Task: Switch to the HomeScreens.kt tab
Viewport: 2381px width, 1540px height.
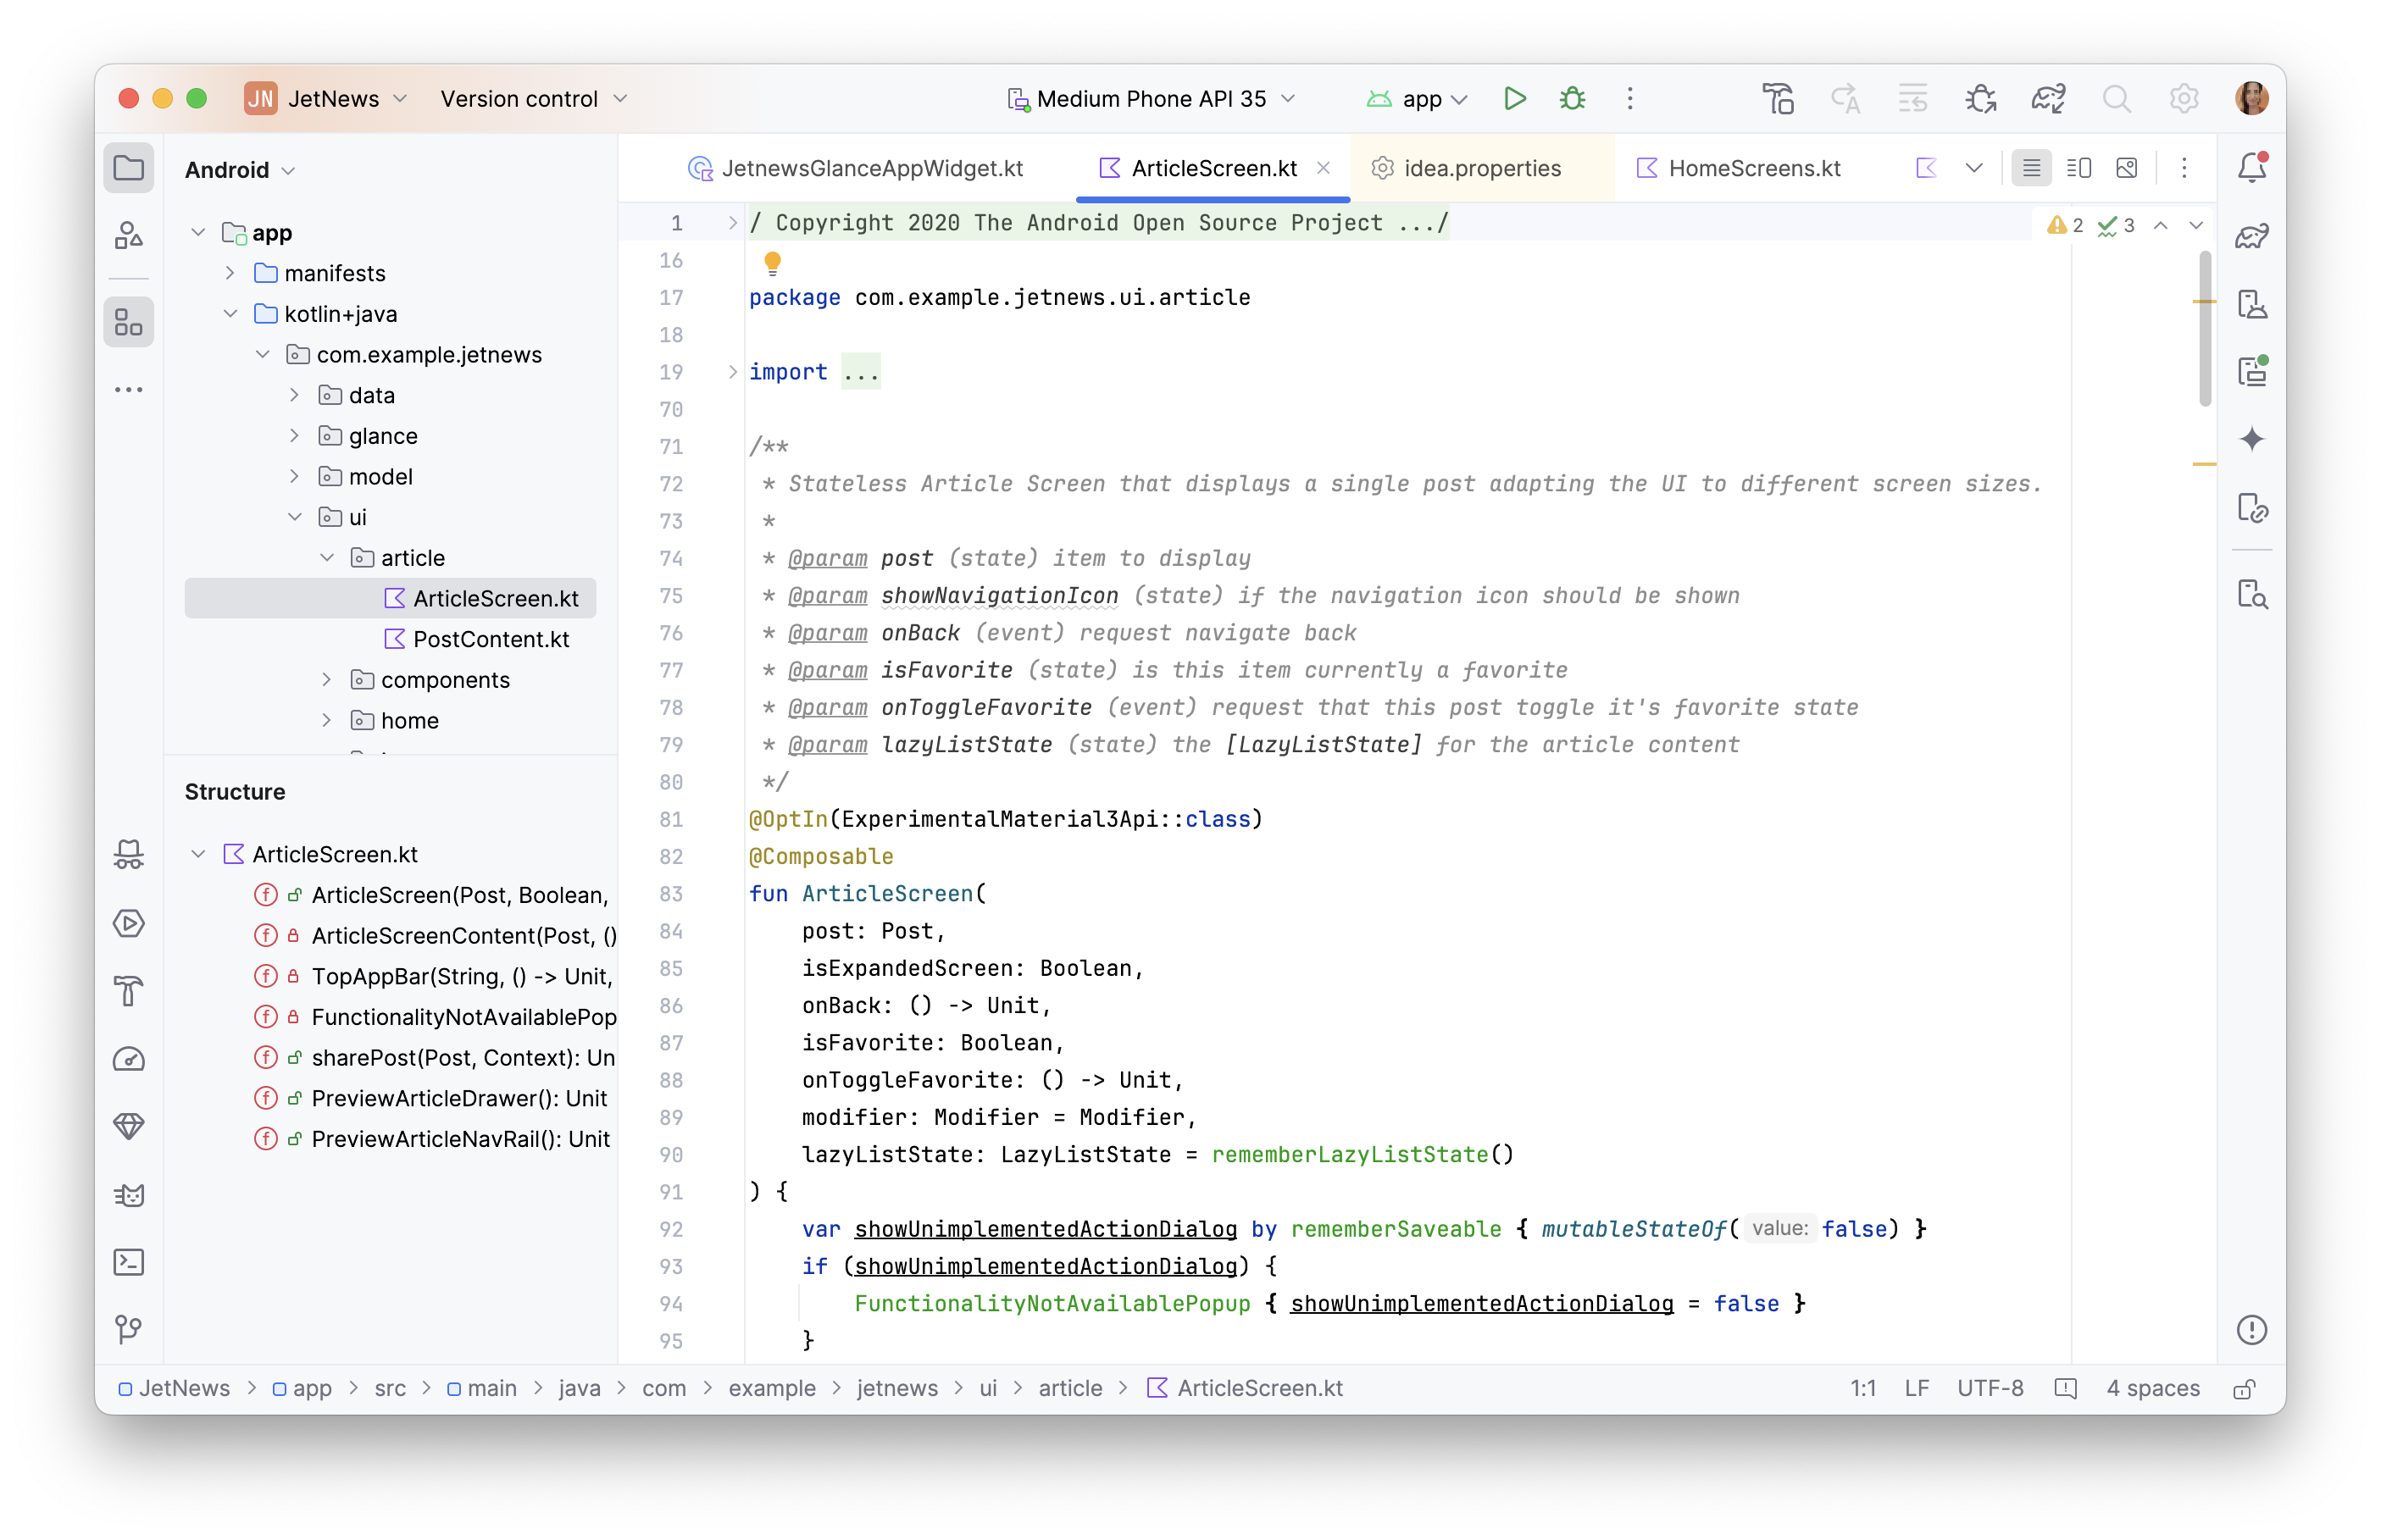Action: pos(1753,168)
